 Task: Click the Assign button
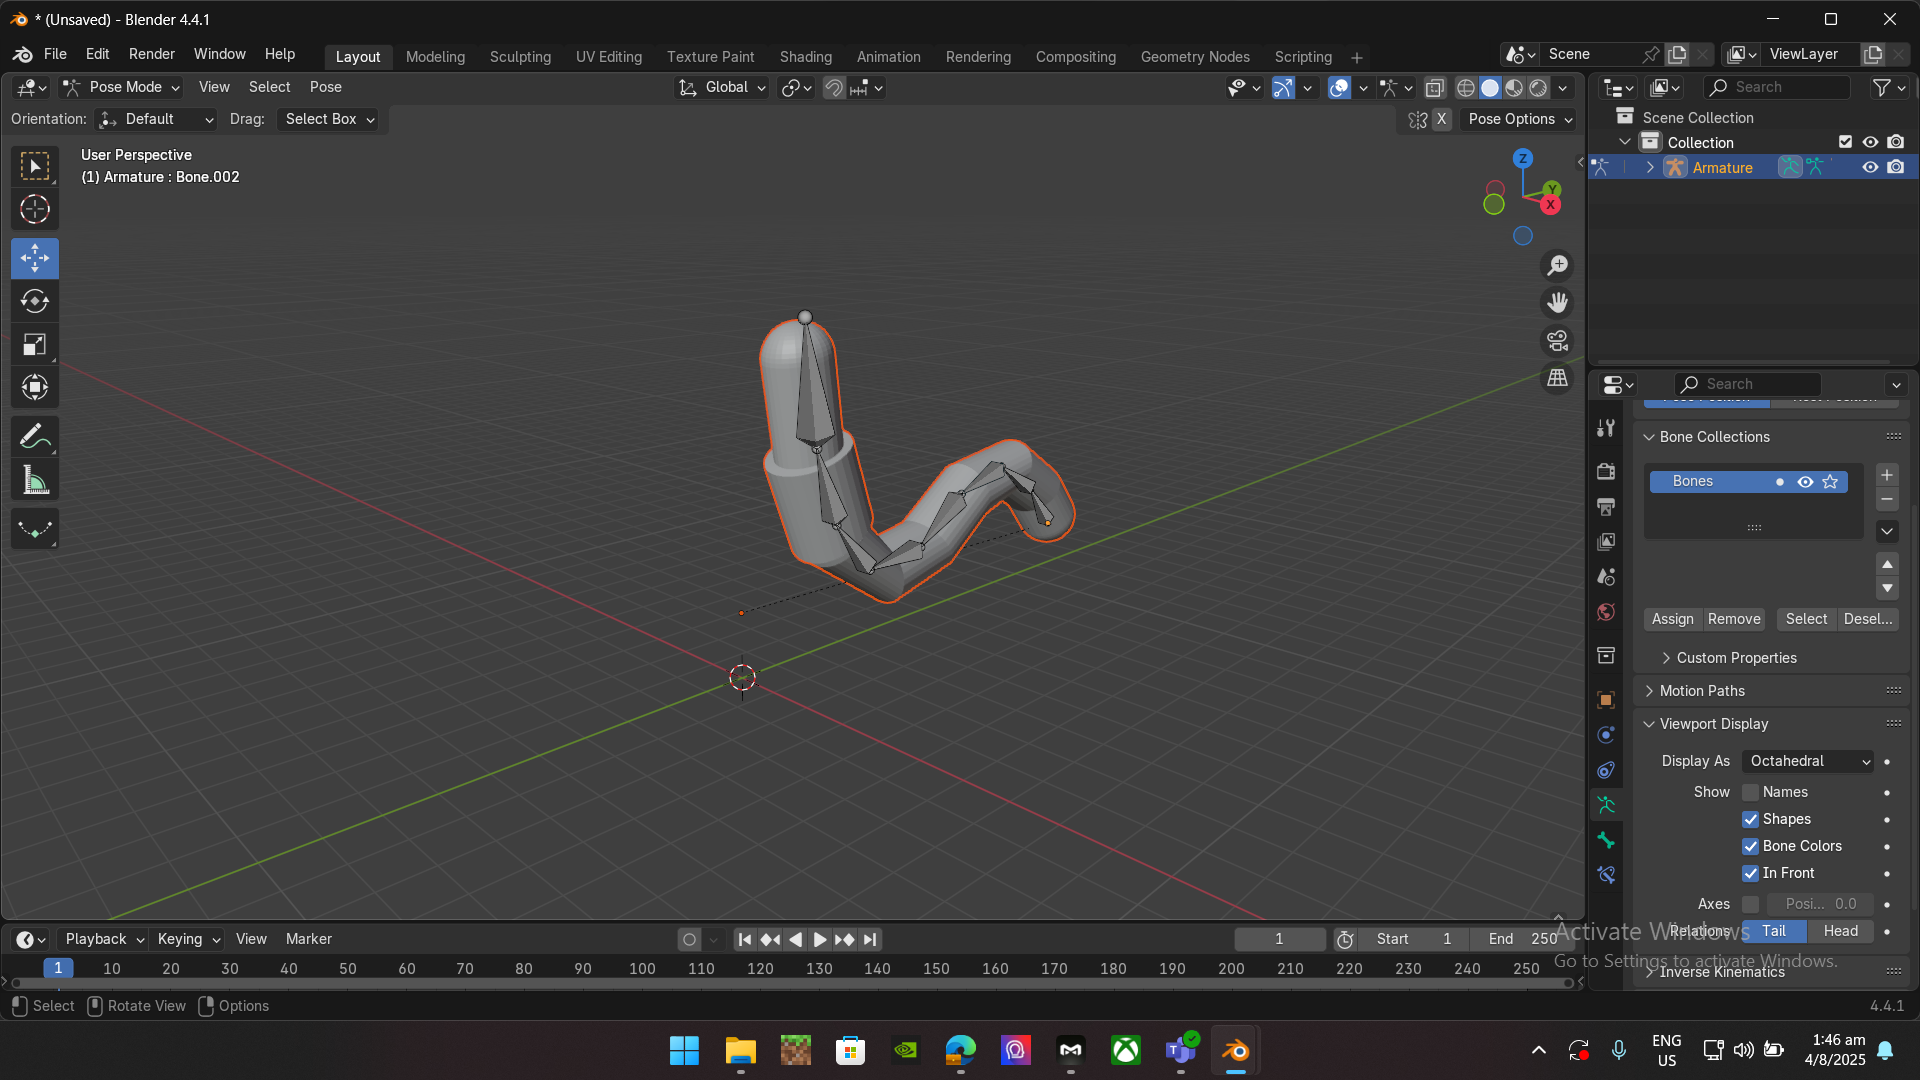tap(1672, 619)
